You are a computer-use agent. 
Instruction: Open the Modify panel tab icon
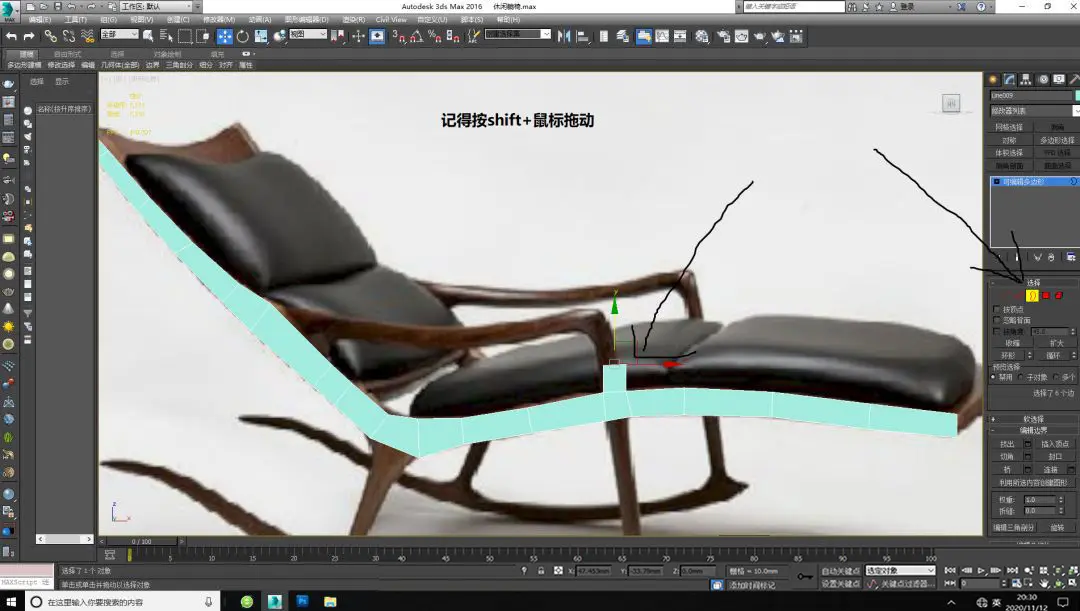coord(1009,80)
